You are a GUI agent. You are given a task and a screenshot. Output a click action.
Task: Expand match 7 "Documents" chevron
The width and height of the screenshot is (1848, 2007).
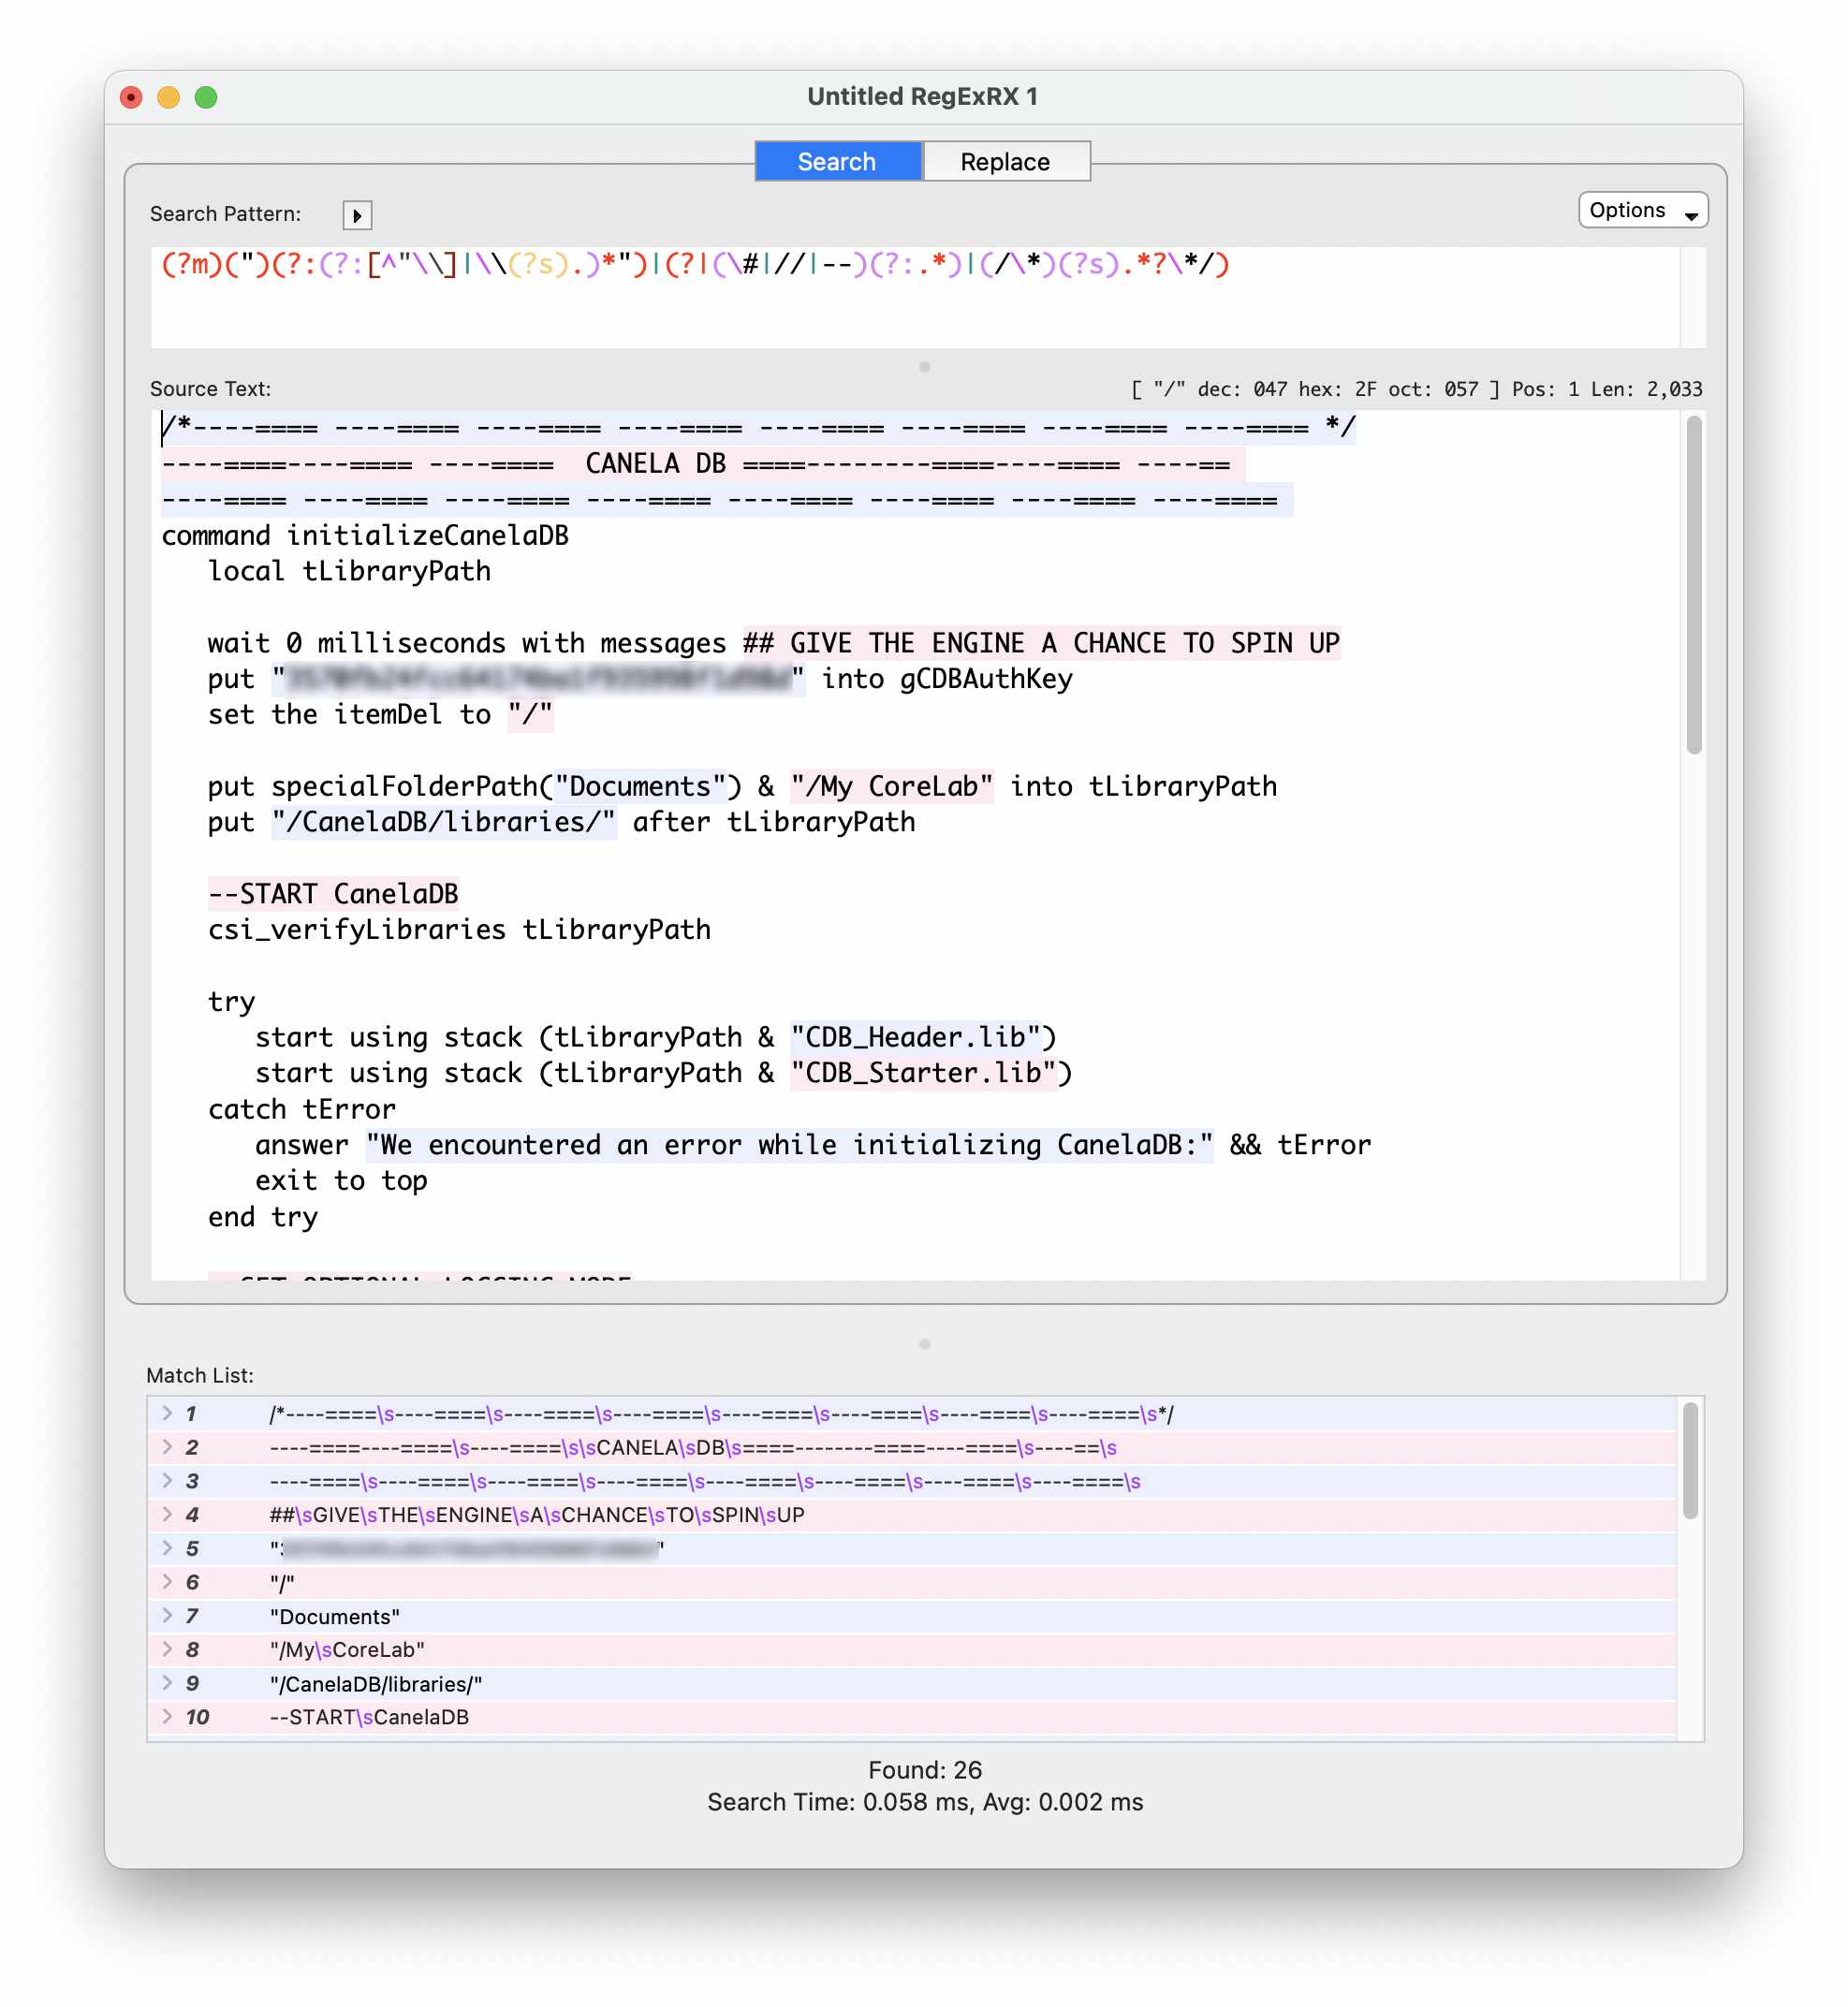pos(167,1615)
